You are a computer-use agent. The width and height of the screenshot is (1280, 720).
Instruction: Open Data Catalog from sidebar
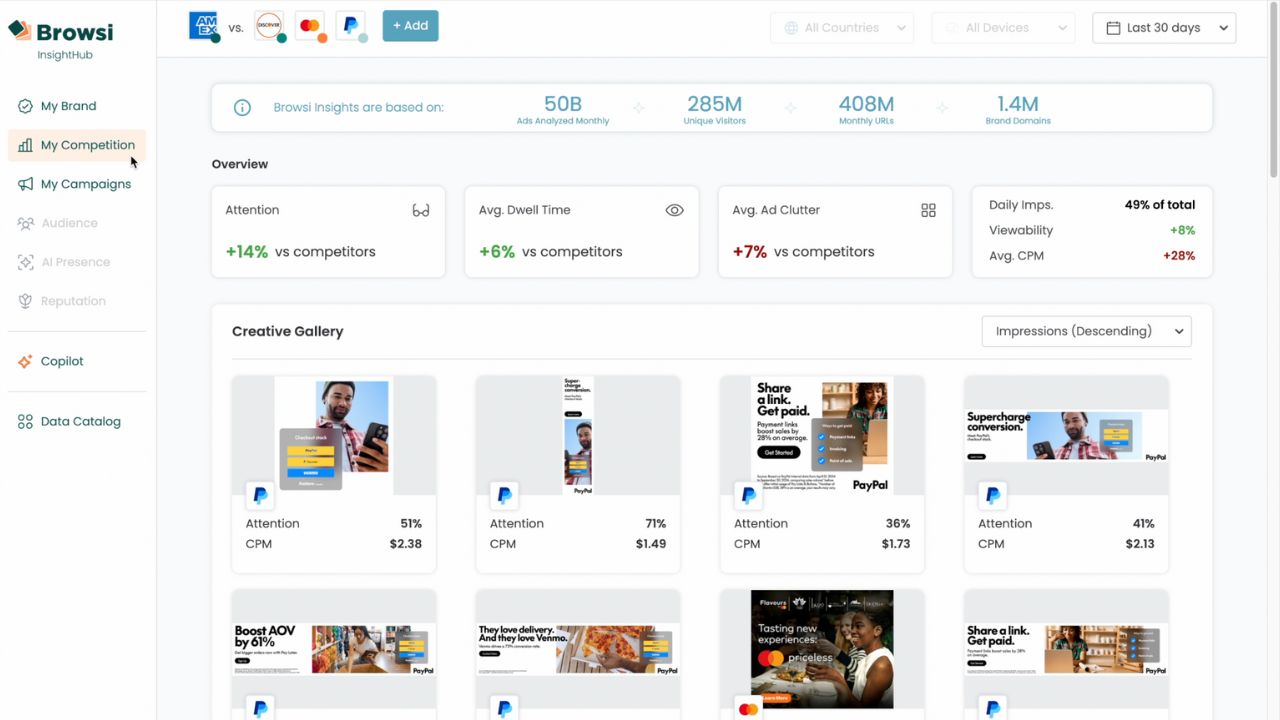tap(77, 421)
